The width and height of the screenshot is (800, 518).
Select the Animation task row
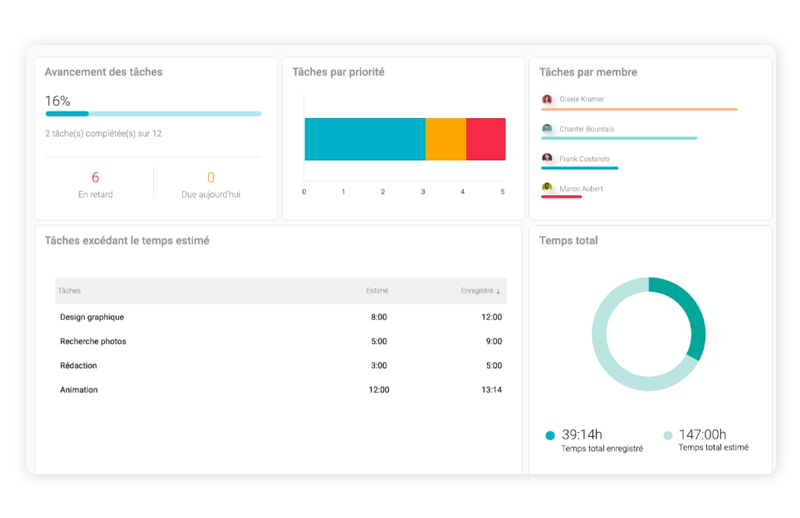(x=281, y=389)
